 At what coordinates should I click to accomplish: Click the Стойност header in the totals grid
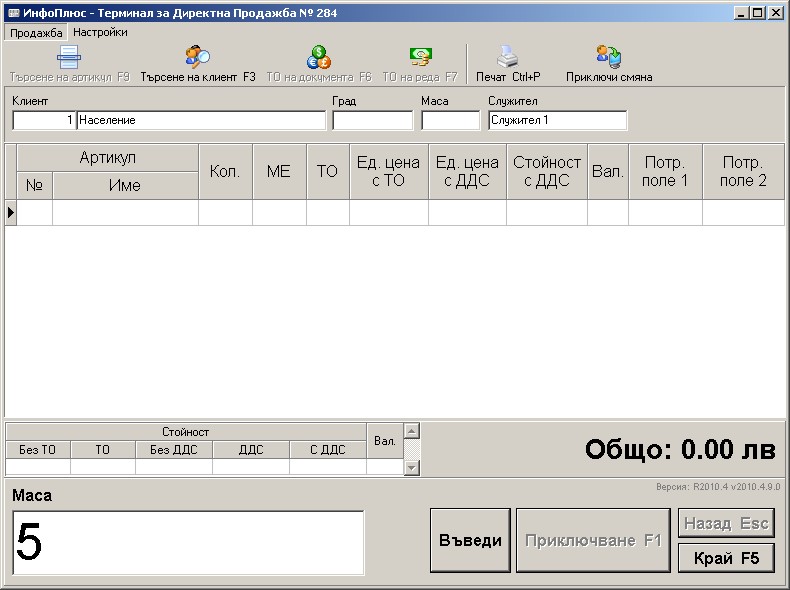click(185, 432)
